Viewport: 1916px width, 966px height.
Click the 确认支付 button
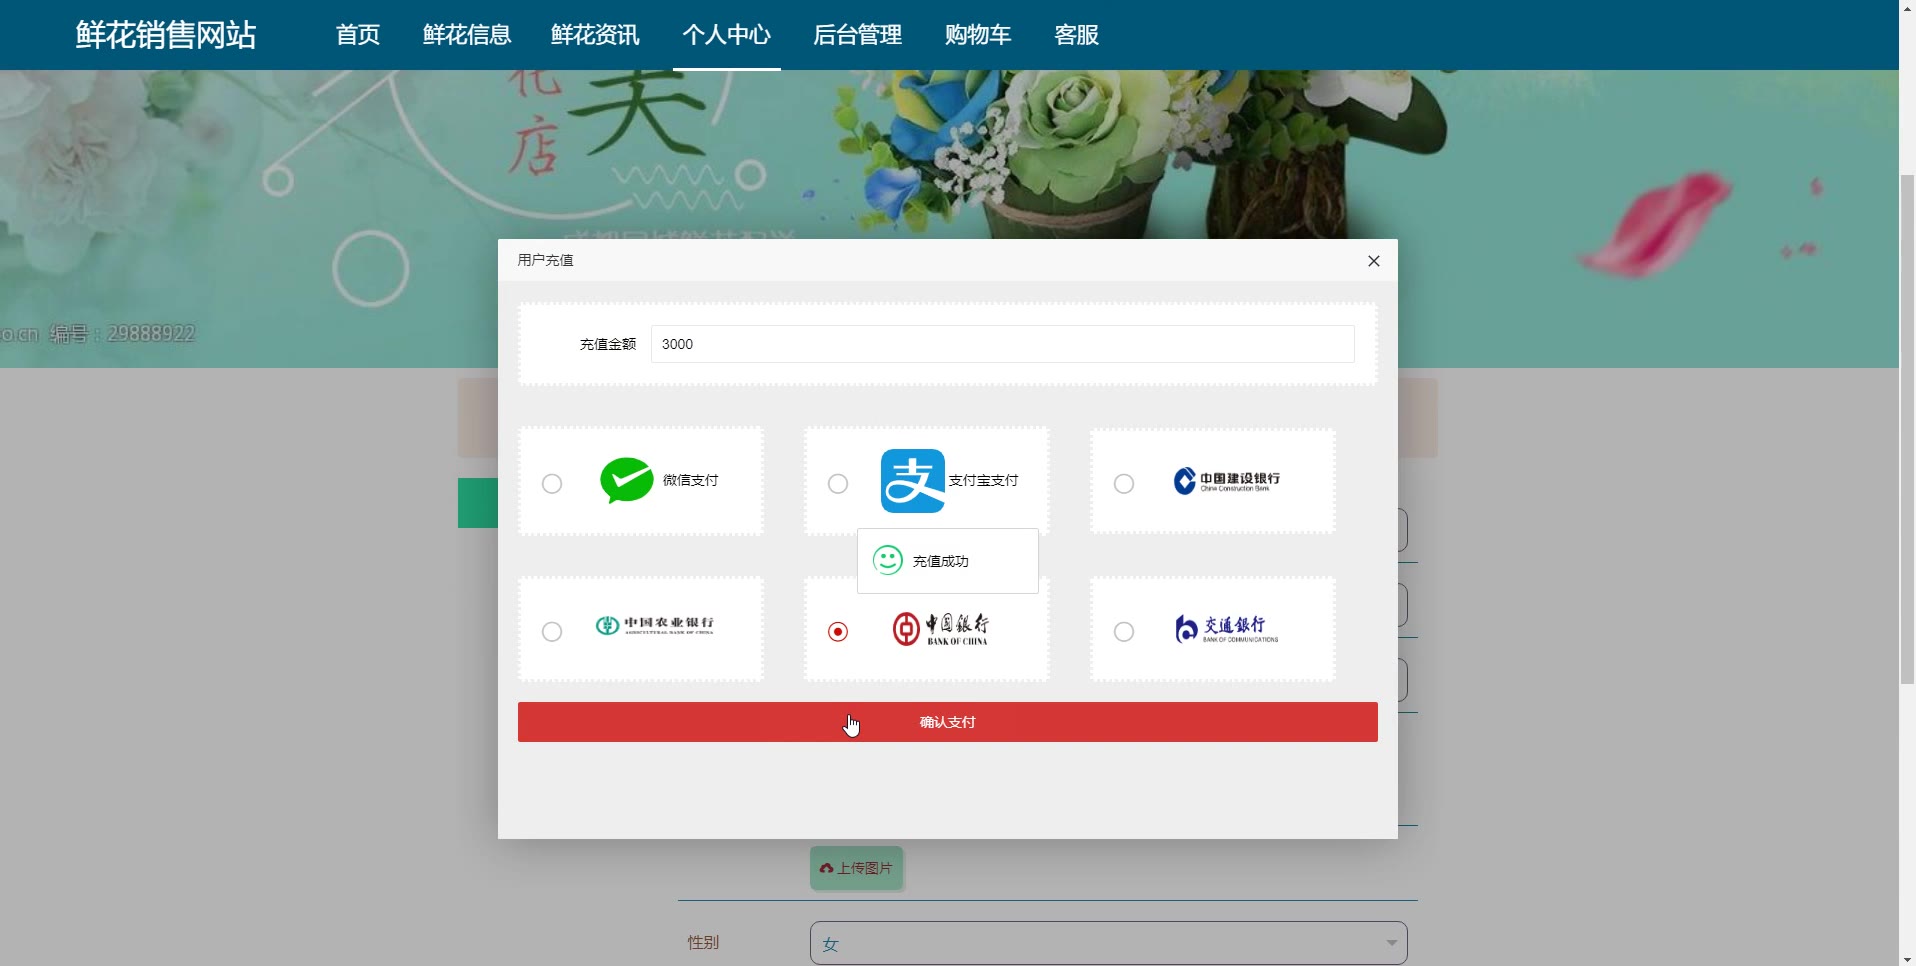(x=947, y=722)
